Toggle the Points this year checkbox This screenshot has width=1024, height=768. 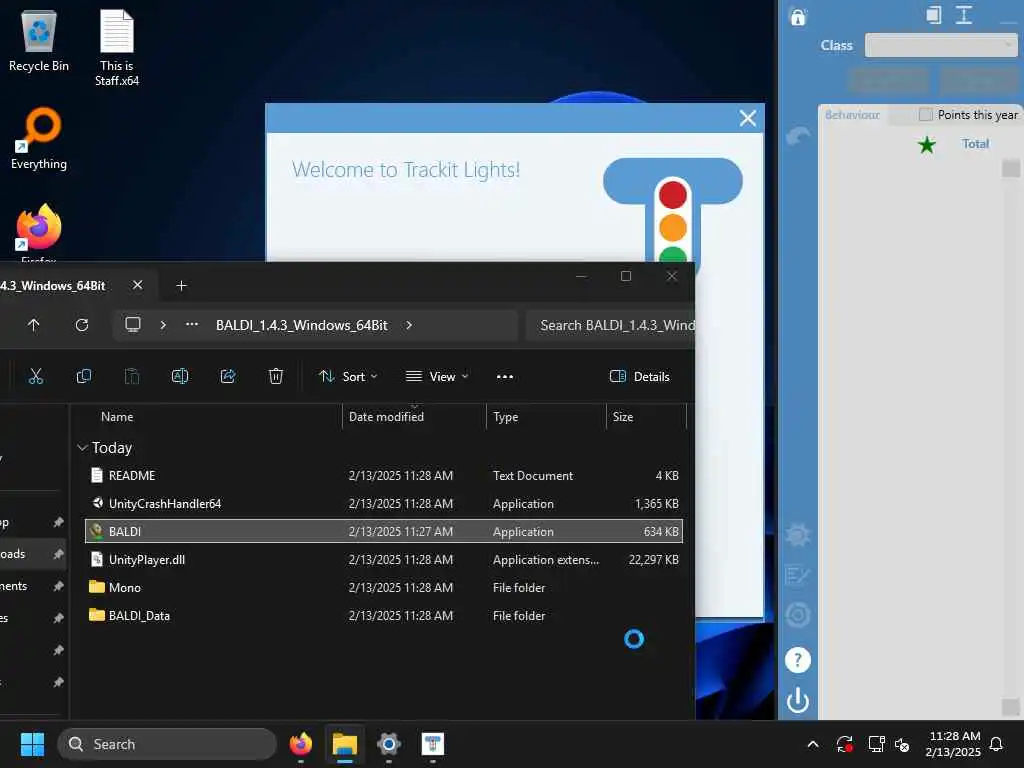tap(925, 114)
